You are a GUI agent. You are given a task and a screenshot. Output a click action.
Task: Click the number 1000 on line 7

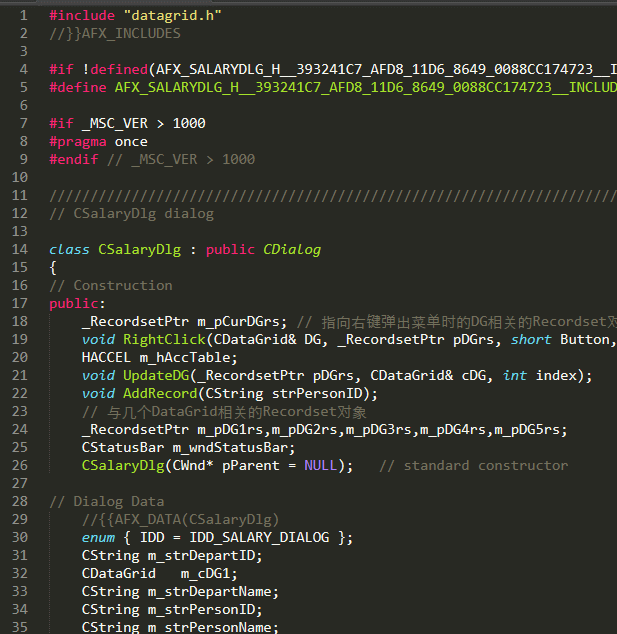click(x=189, y=124)
